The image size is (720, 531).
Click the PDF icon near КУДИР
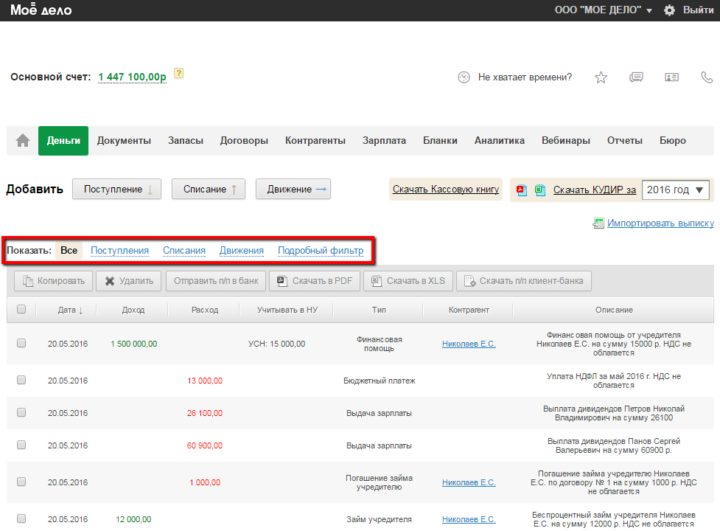(521, 190)
